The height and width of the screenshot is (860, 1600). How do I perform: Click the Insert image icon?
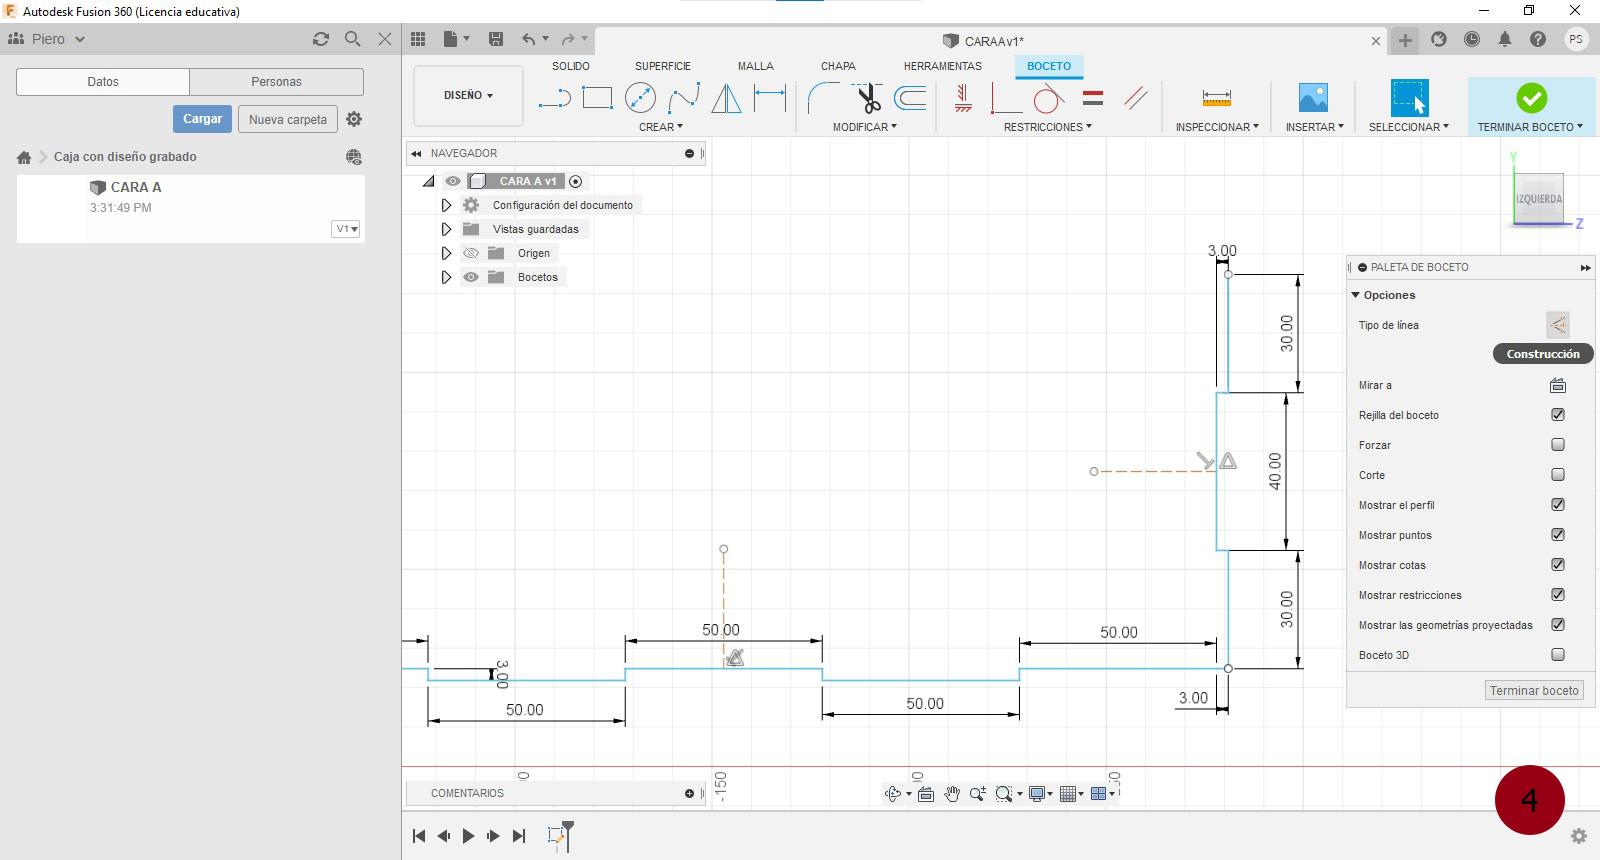tap(1313, 98)
